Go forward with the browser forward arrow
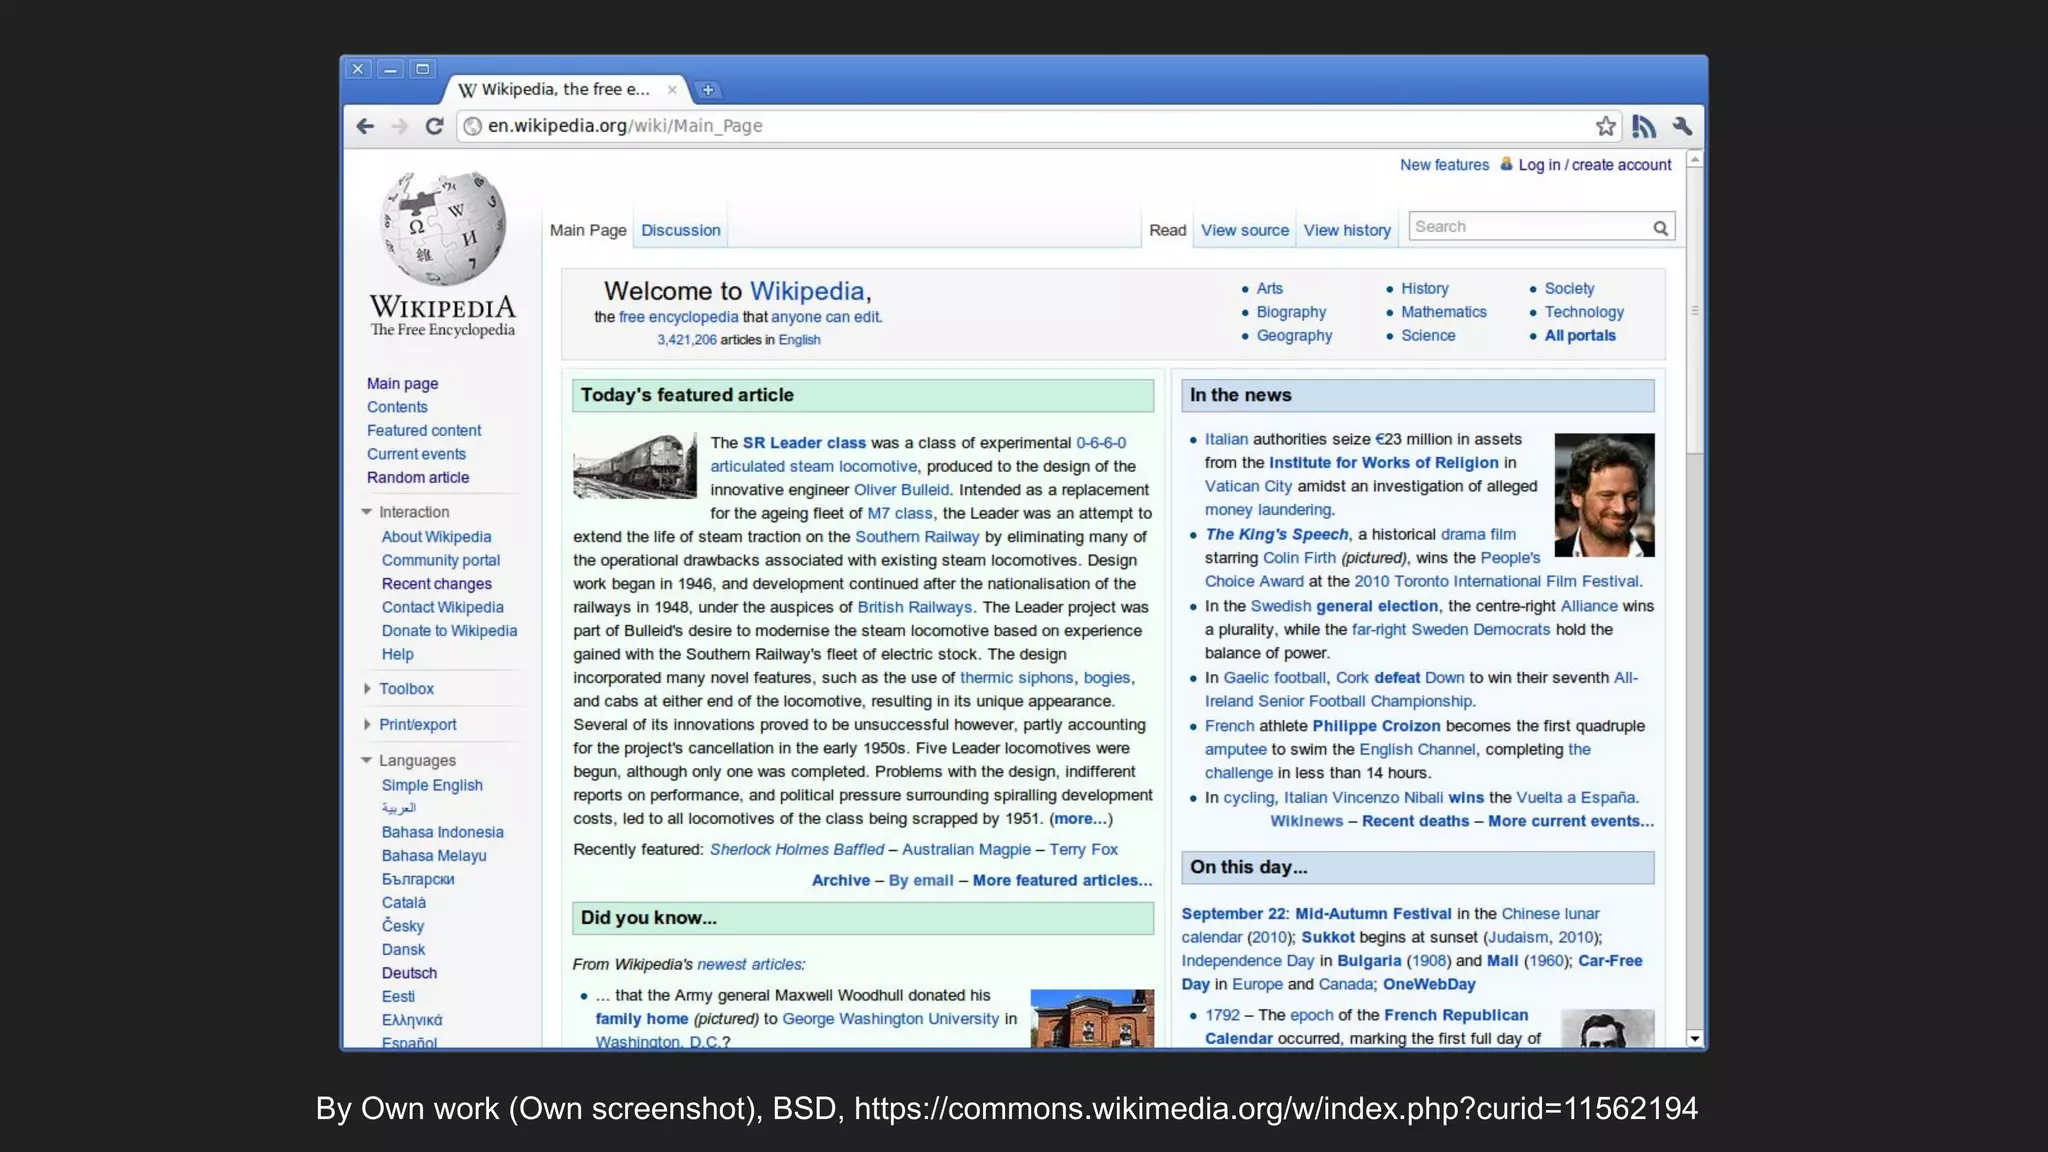 (399, 126)
